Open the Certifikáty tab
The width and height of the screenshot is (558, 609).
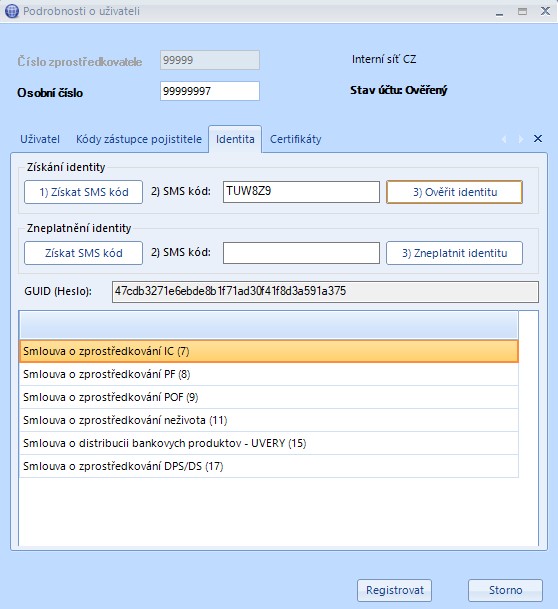pyautogui.click(x=296, y=139)
